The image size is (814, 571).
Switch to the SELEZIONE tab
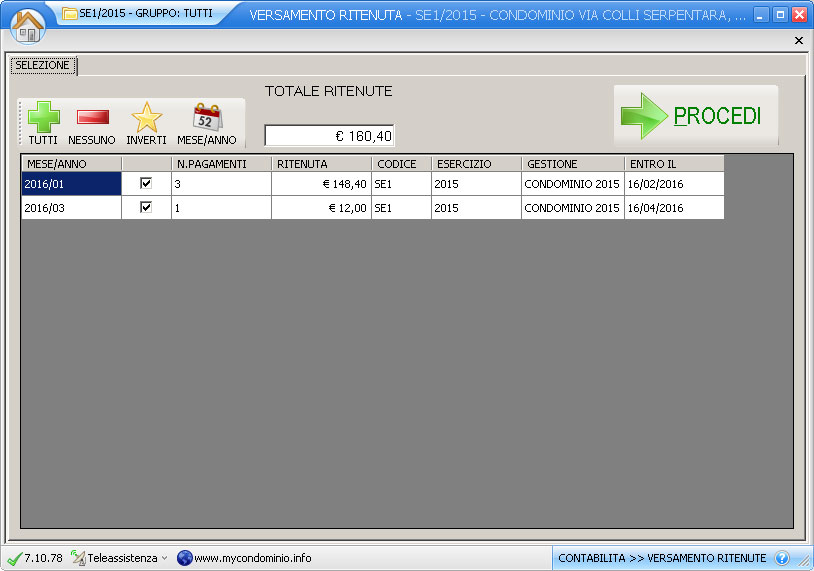pos(42,65)
